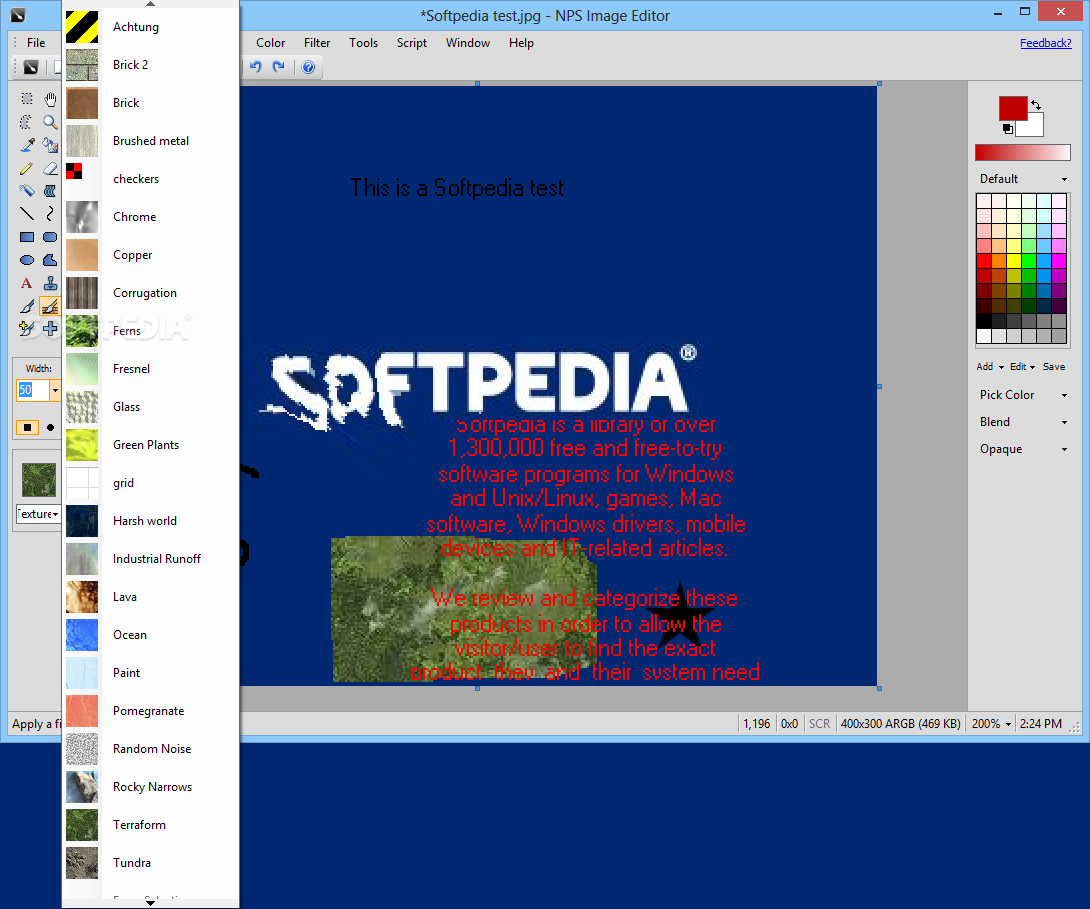Choose the freeform polygon shape tool
The width and height of the screenshot is (1090, 909).
coord(50,260)
